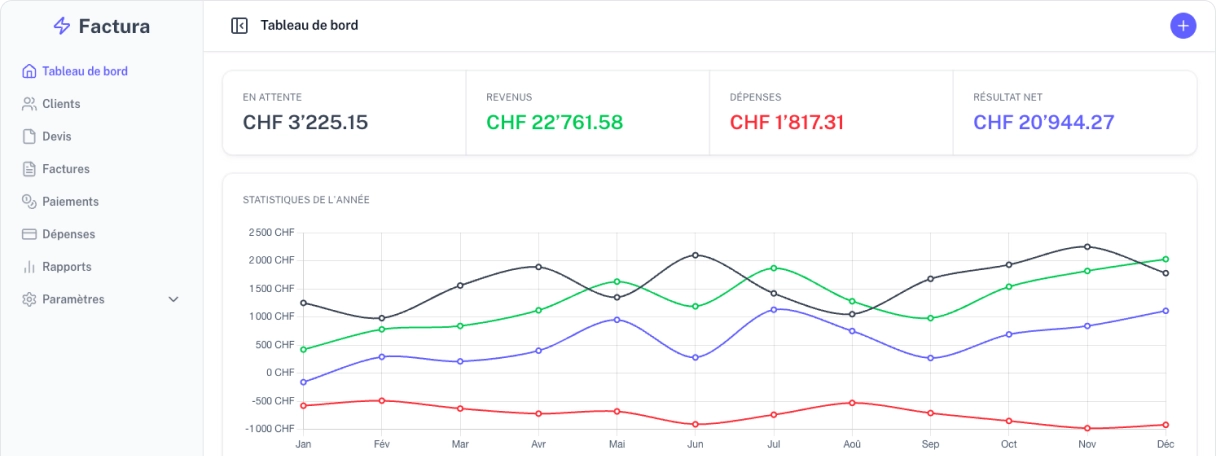Click the Factura lightning bolt logo
Viewport: 1216px width, 456px height.
pyautogui.click(x=62, y=27)
